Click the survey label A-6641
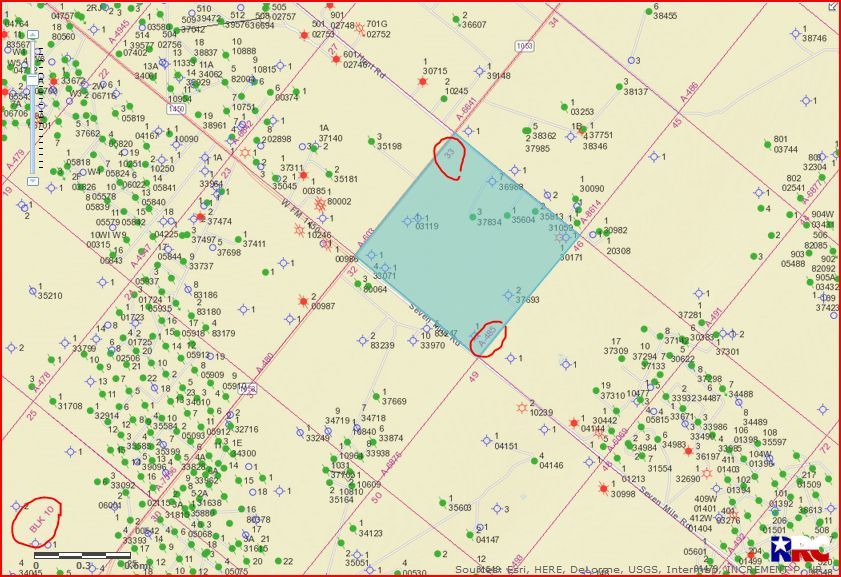 click(x=466, y=110)
